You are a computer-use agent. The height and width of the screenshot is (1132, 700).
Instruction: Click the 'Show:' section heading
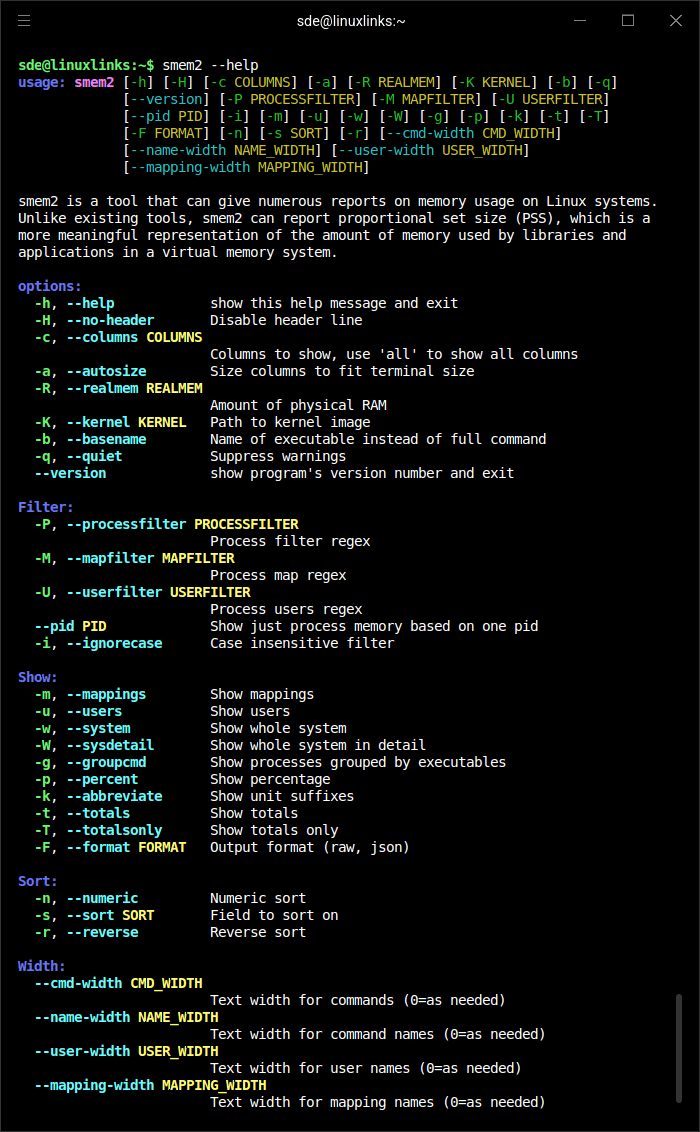click(38, 677)
